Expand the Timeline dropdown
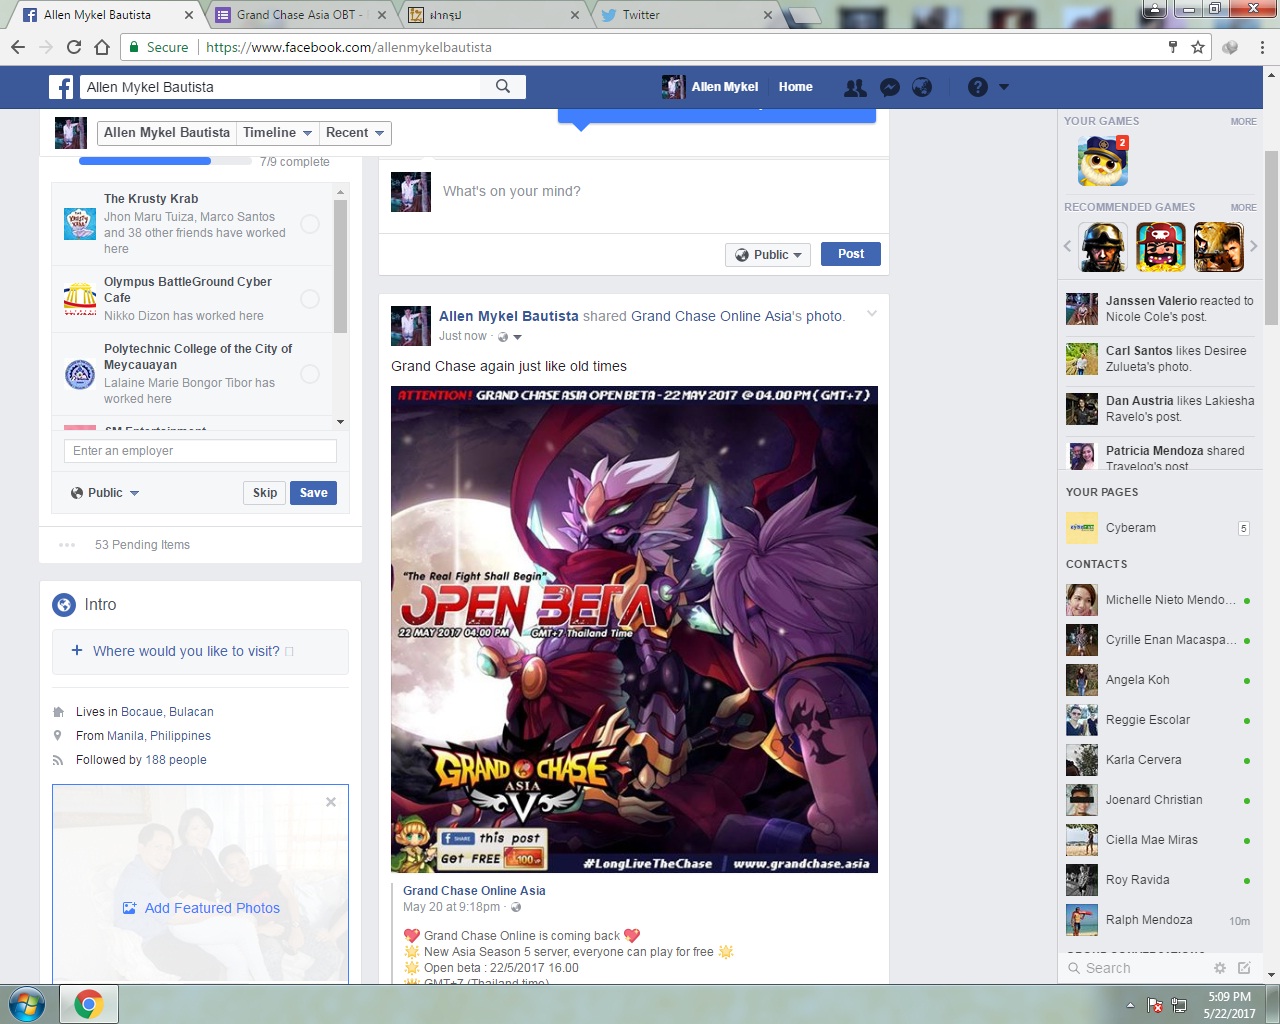Screen dimensions: 1280x1024 click(x=277, y=133)
